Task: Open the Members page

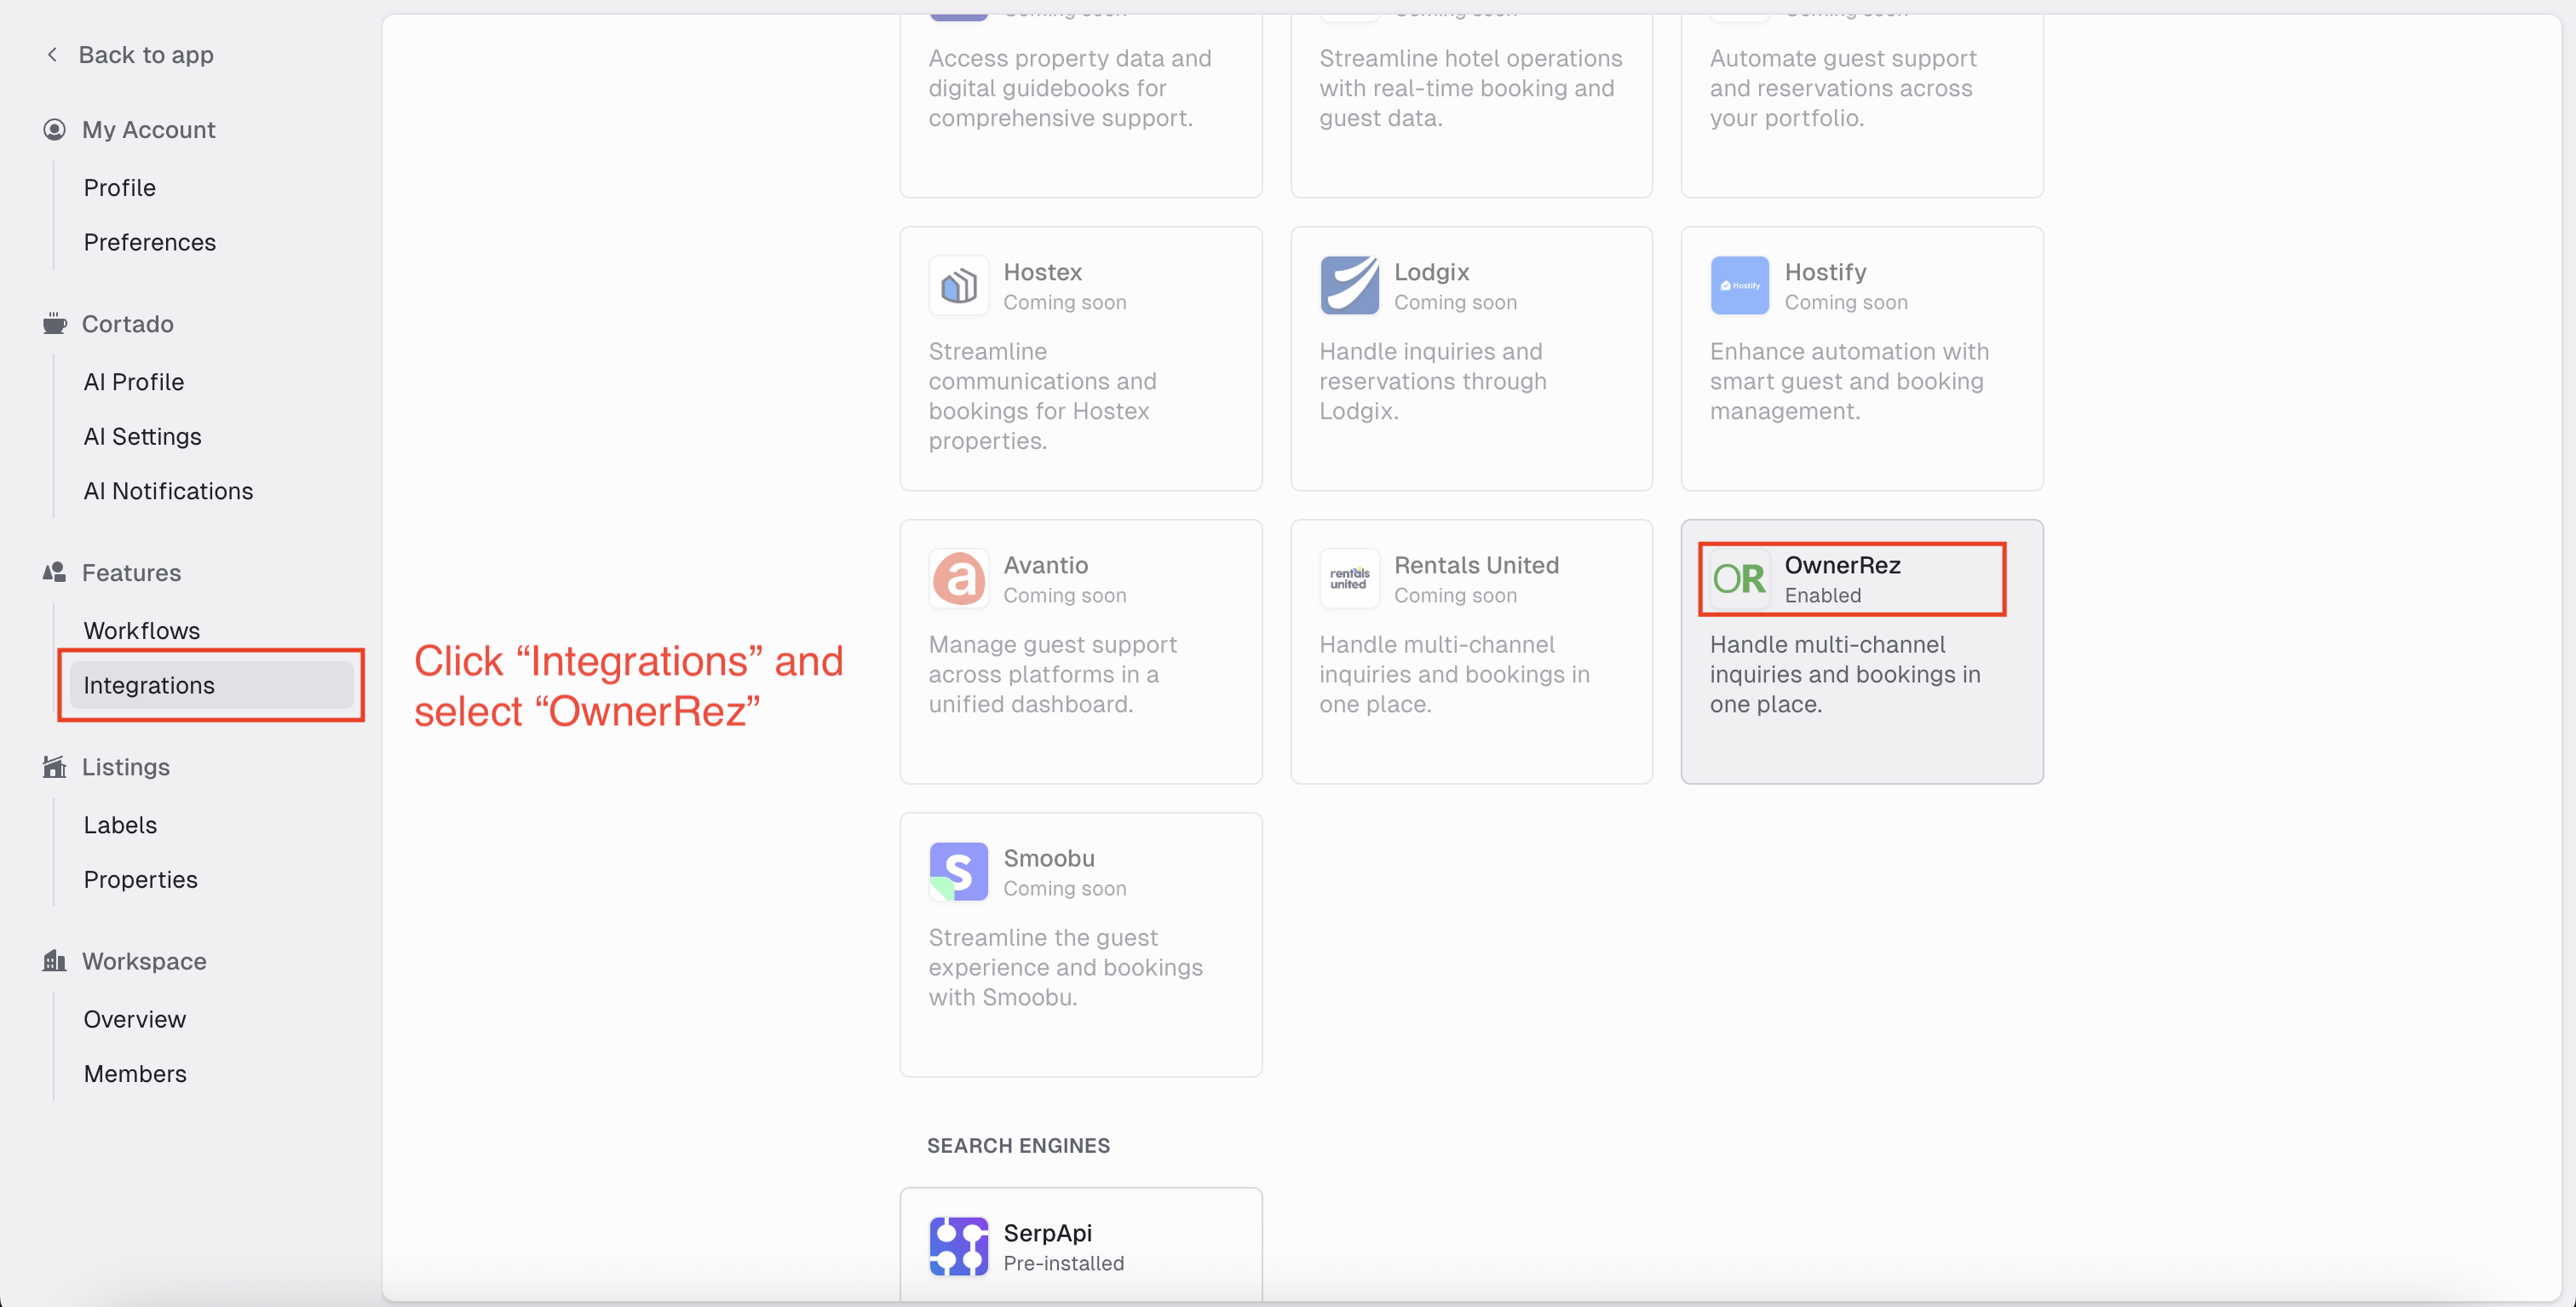Action: pos(135,1073)
